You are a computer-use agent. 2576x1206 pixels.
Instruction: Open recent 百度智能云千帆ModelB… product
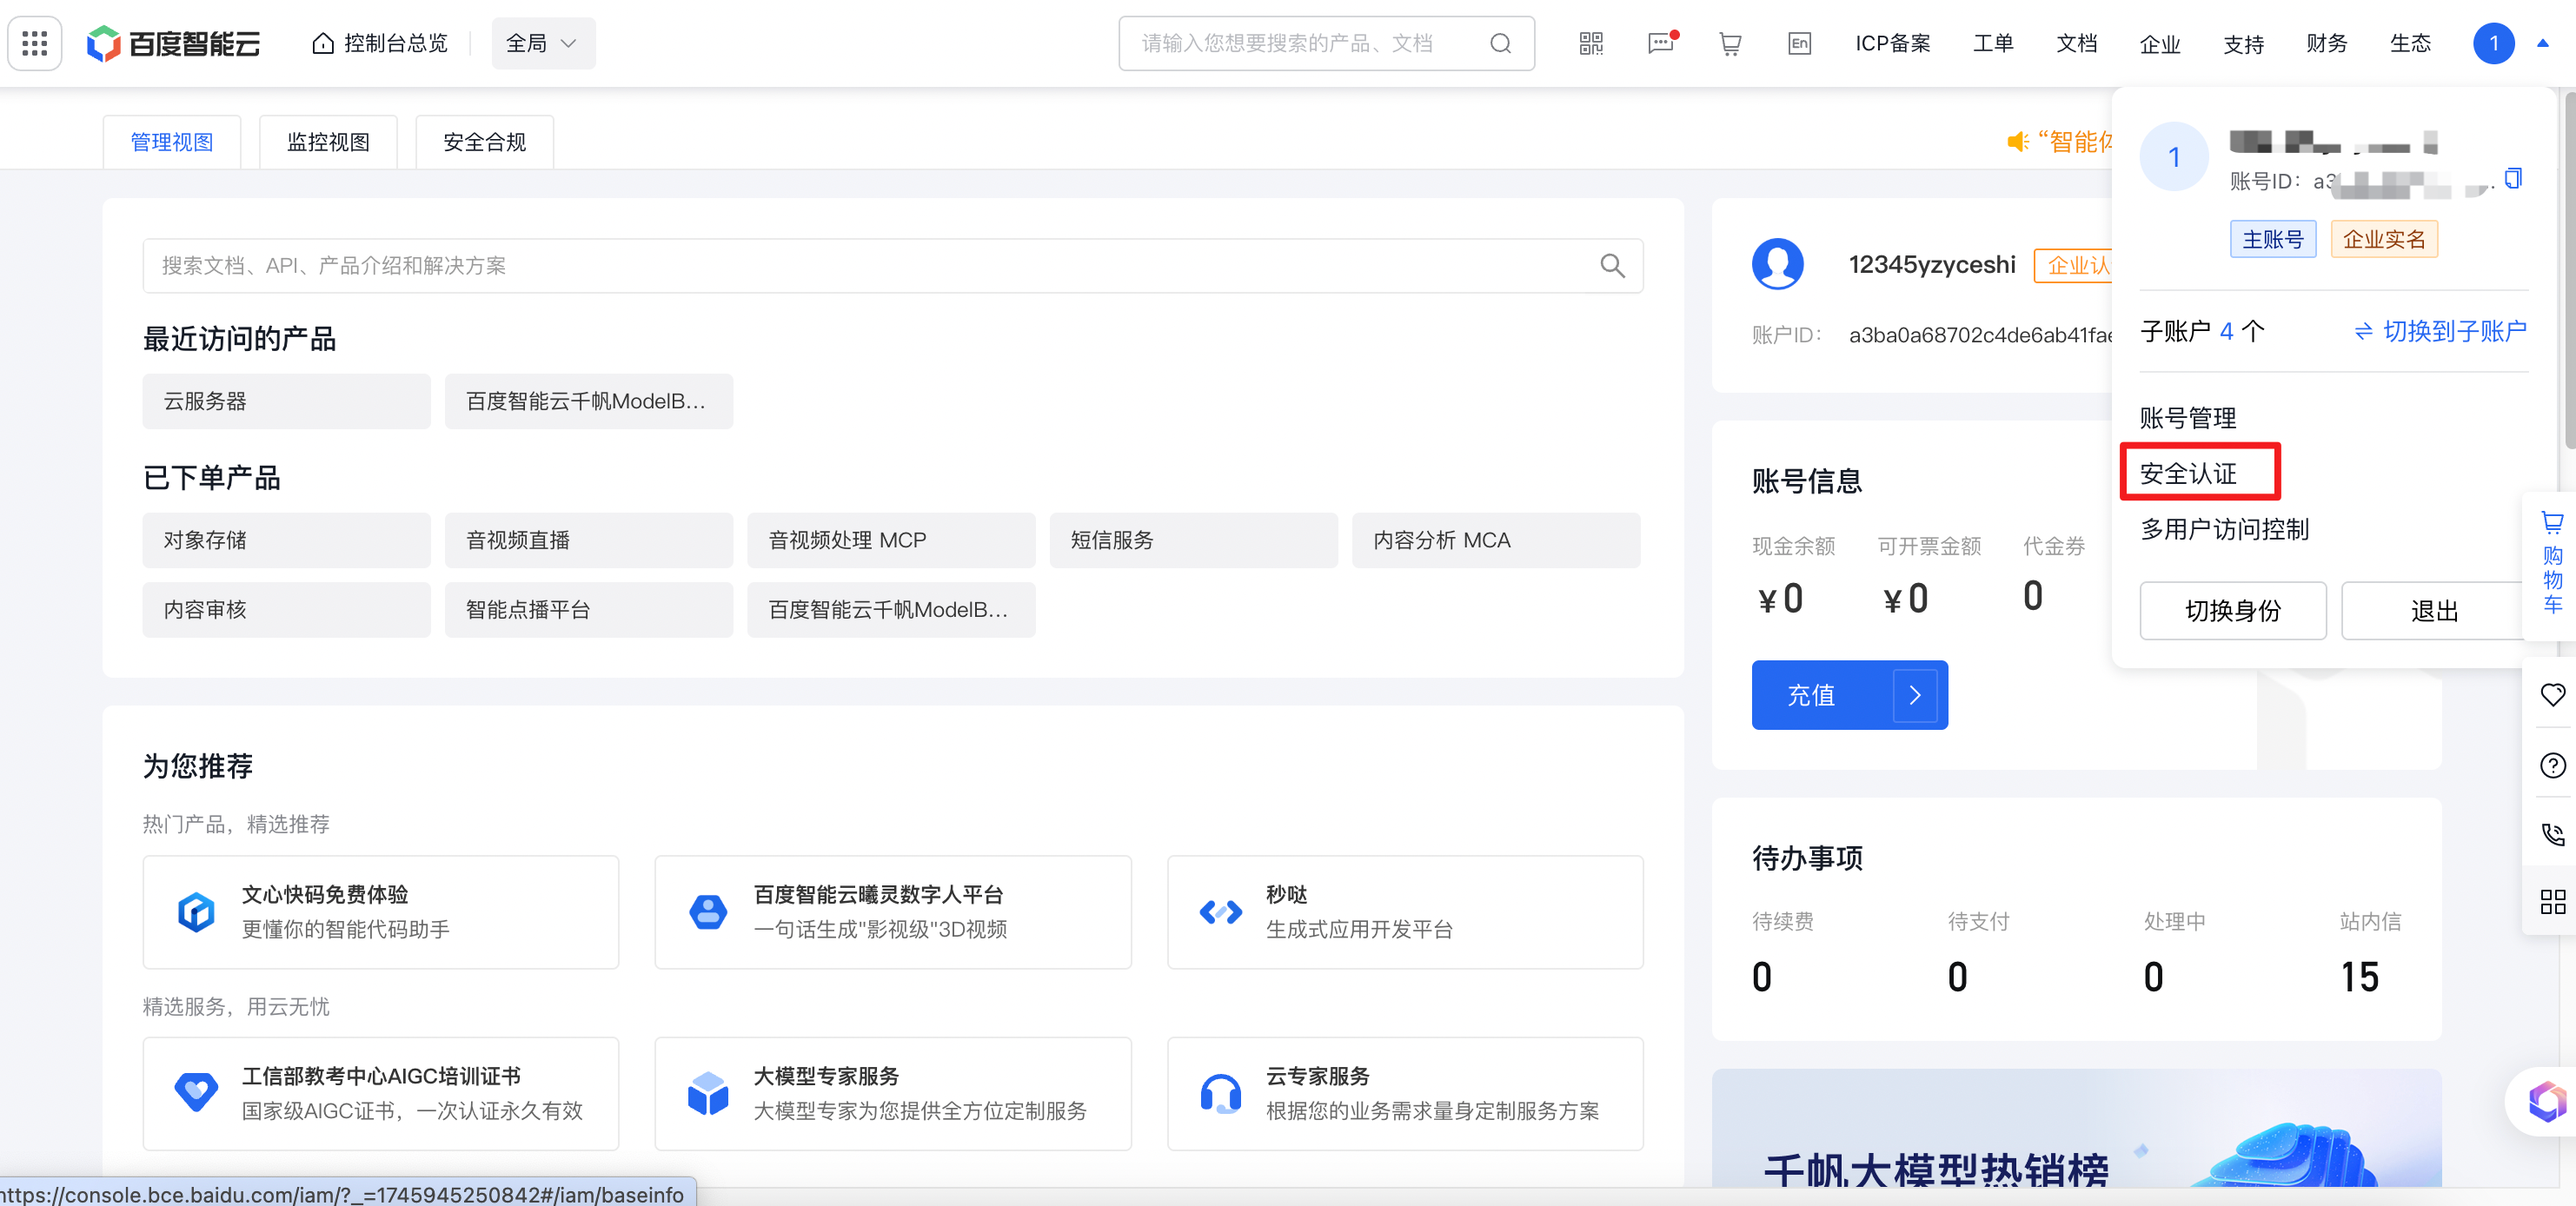588,401
